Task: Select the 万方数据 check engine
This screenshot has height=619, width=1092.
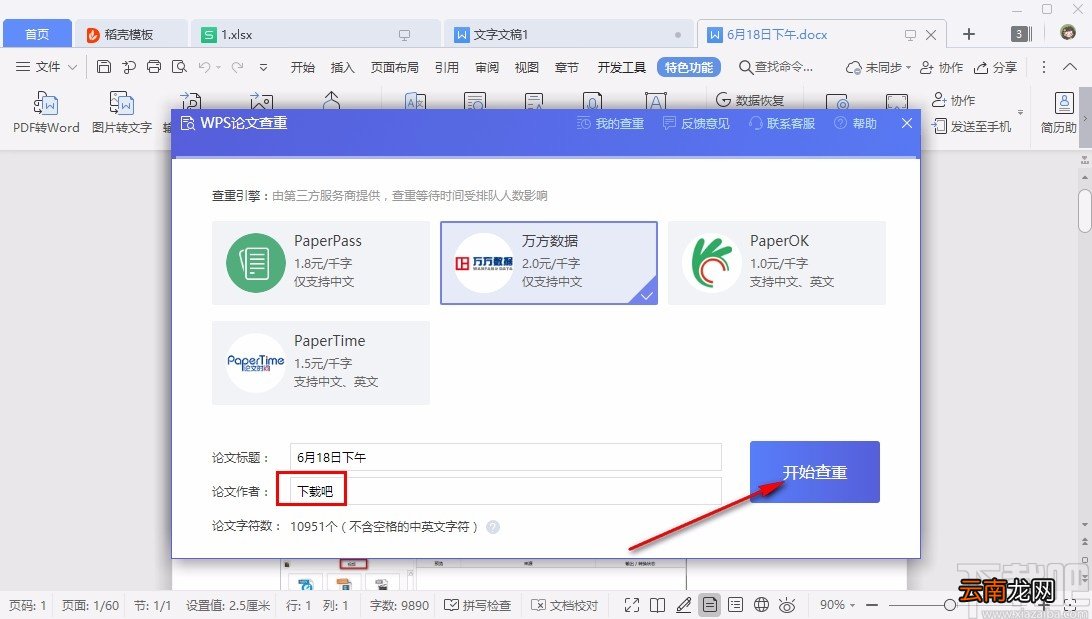Action: coord(549,263)
